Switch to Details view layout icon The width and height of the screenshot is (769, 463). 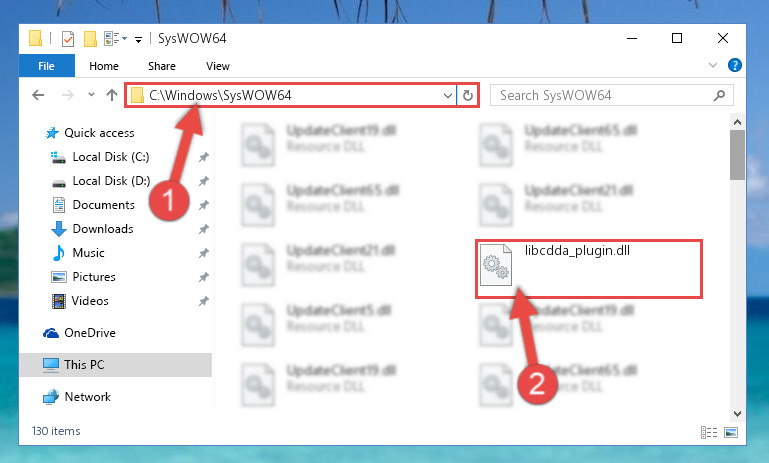[709, 432]
